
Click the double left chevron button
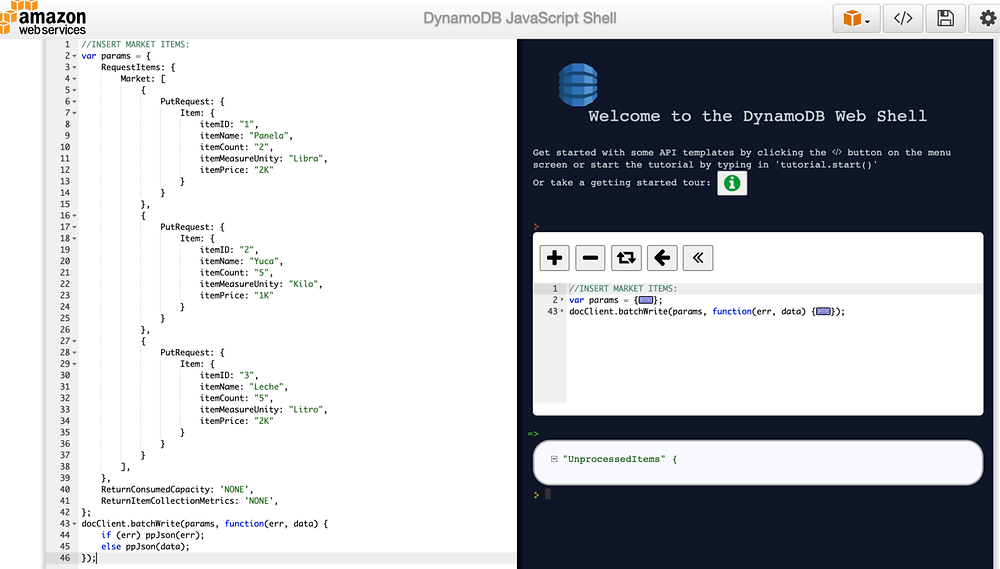(698, 258)
